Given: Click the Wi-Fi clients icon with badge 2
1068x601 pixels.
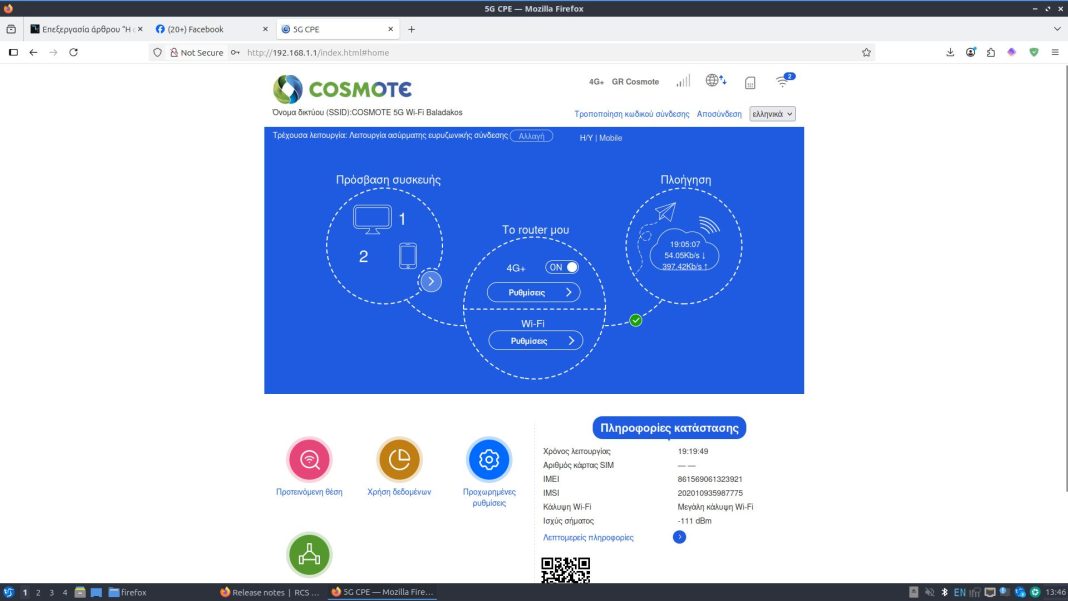Looking at the screenshot, I should [x=785, y=80].
